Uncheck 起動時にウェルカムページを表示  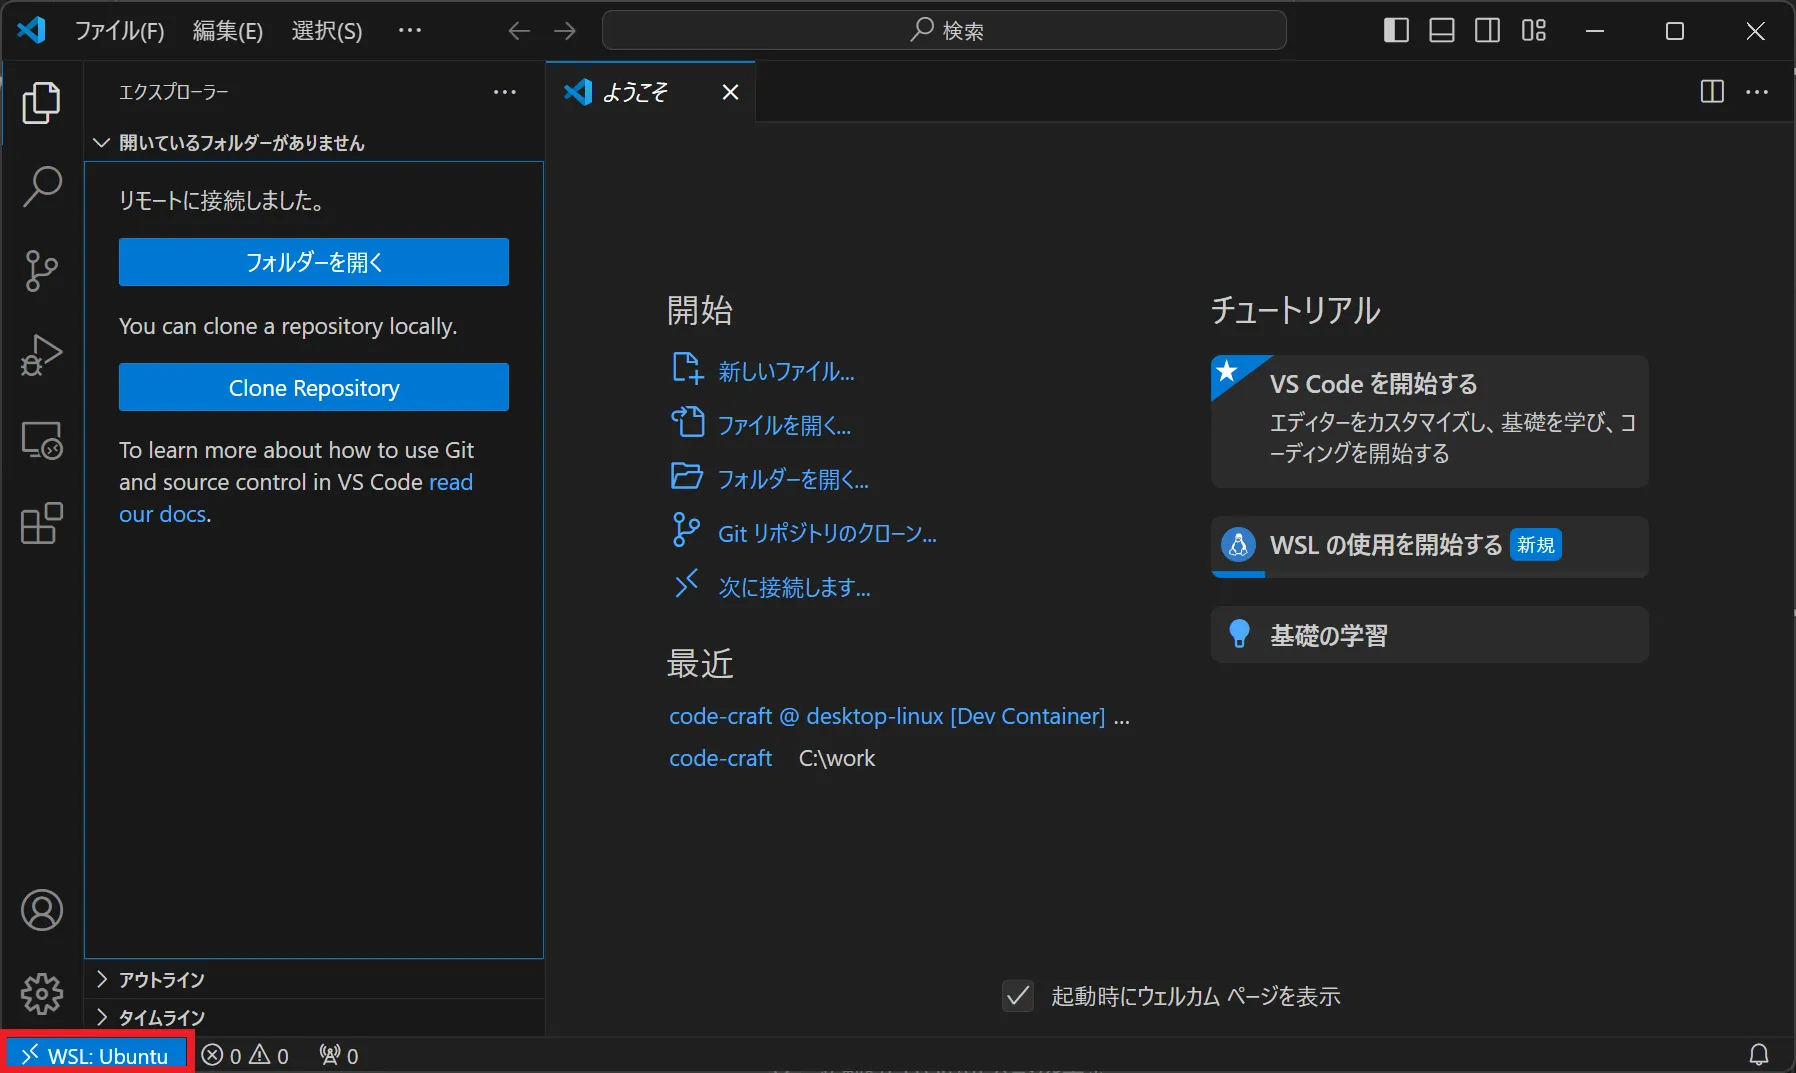point(1018,996)
